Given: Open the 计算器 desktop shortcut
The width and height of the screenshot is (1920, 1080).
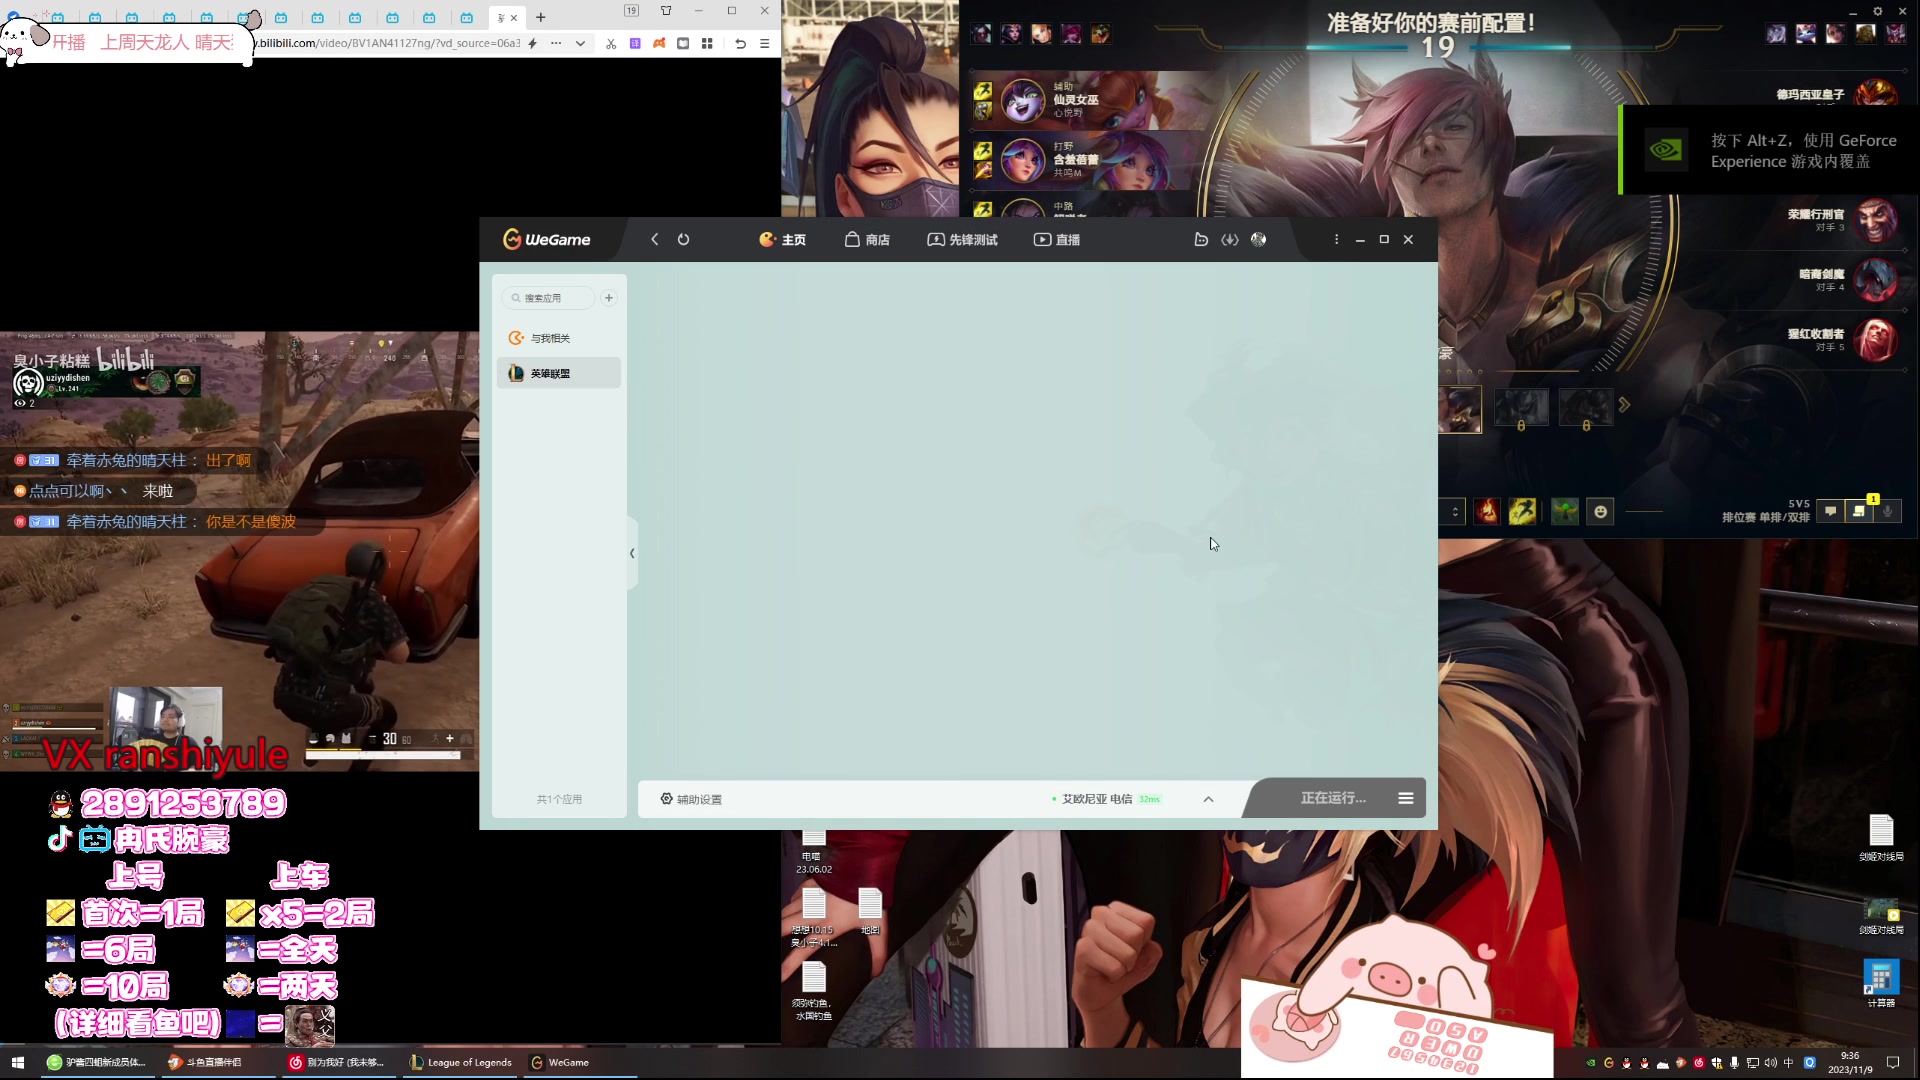Looking at the screenshot, I should pyautogui.click(x=1881, y=983).
